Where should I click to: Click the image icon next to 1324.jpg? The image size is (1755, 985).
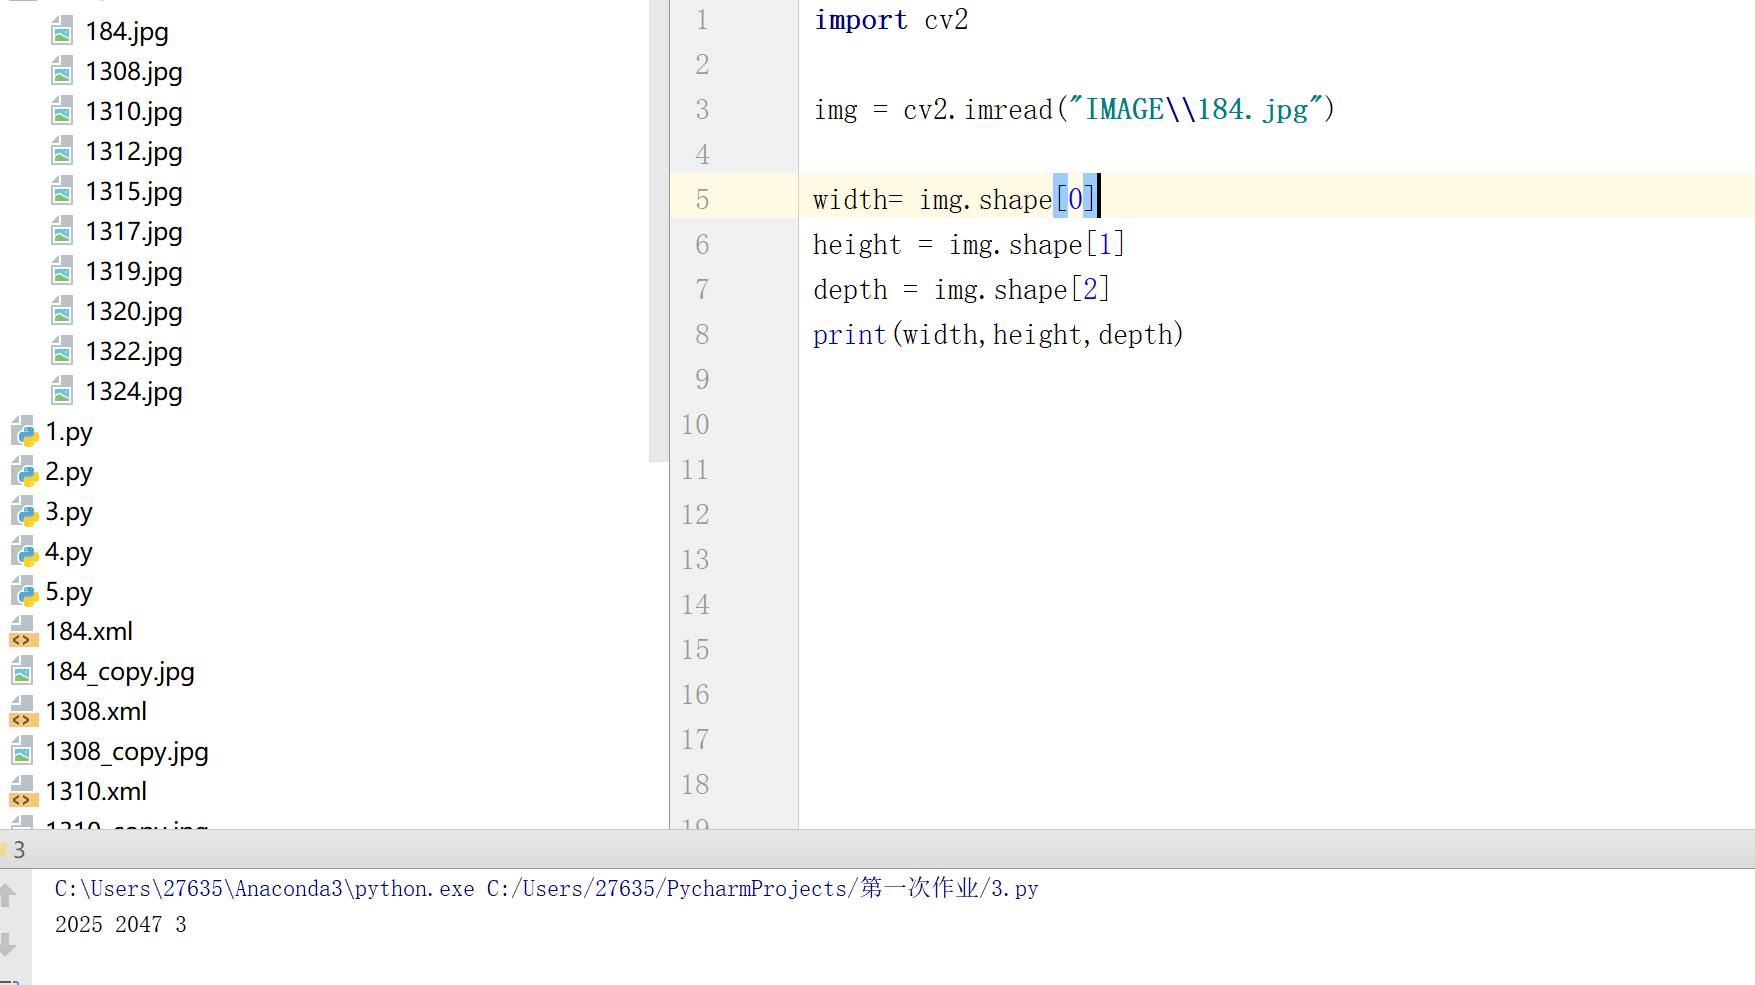61,391
